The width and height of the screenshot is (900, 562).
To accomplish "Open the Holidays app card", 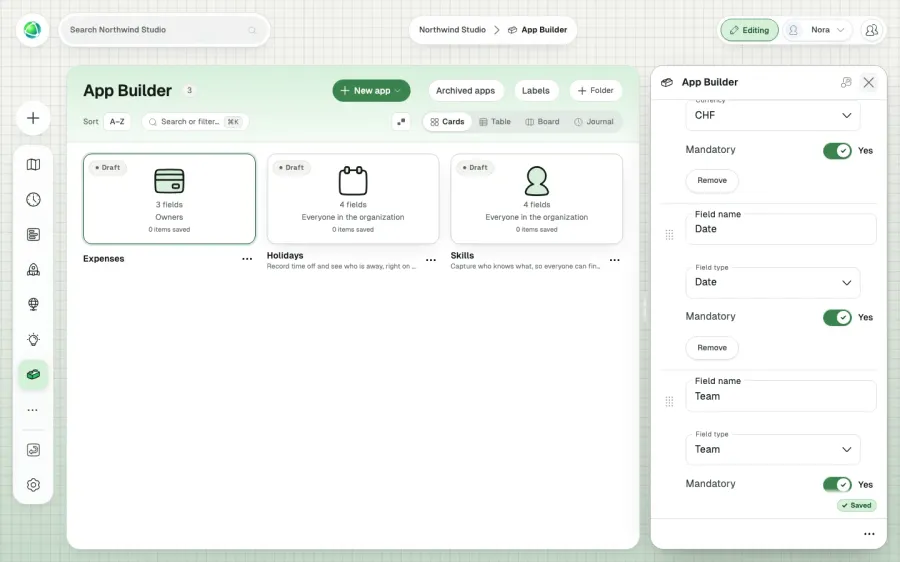I will pos(353,199).
